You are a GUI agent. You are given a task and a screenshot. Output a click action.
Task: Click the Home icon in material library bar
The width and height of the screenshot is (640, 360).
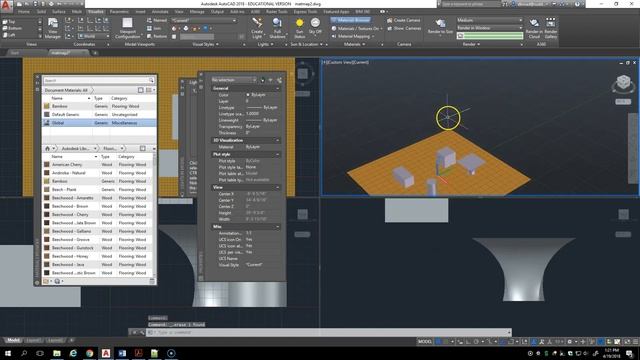(47, 149)
